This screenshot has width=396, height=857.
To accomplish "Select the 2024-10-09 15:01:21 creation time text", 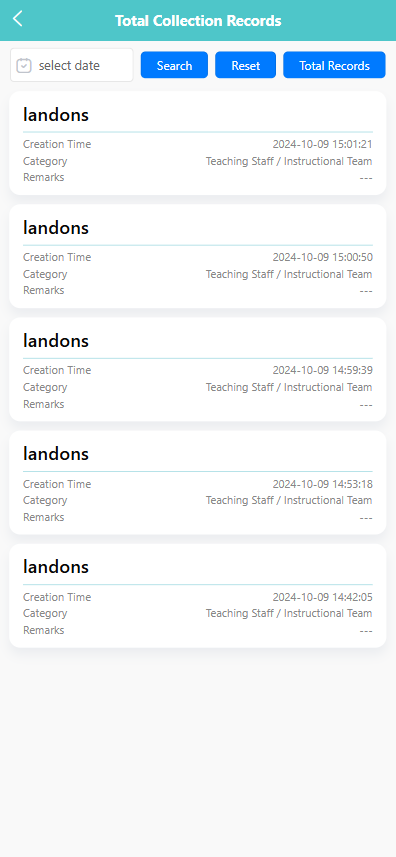I will 323,144.
